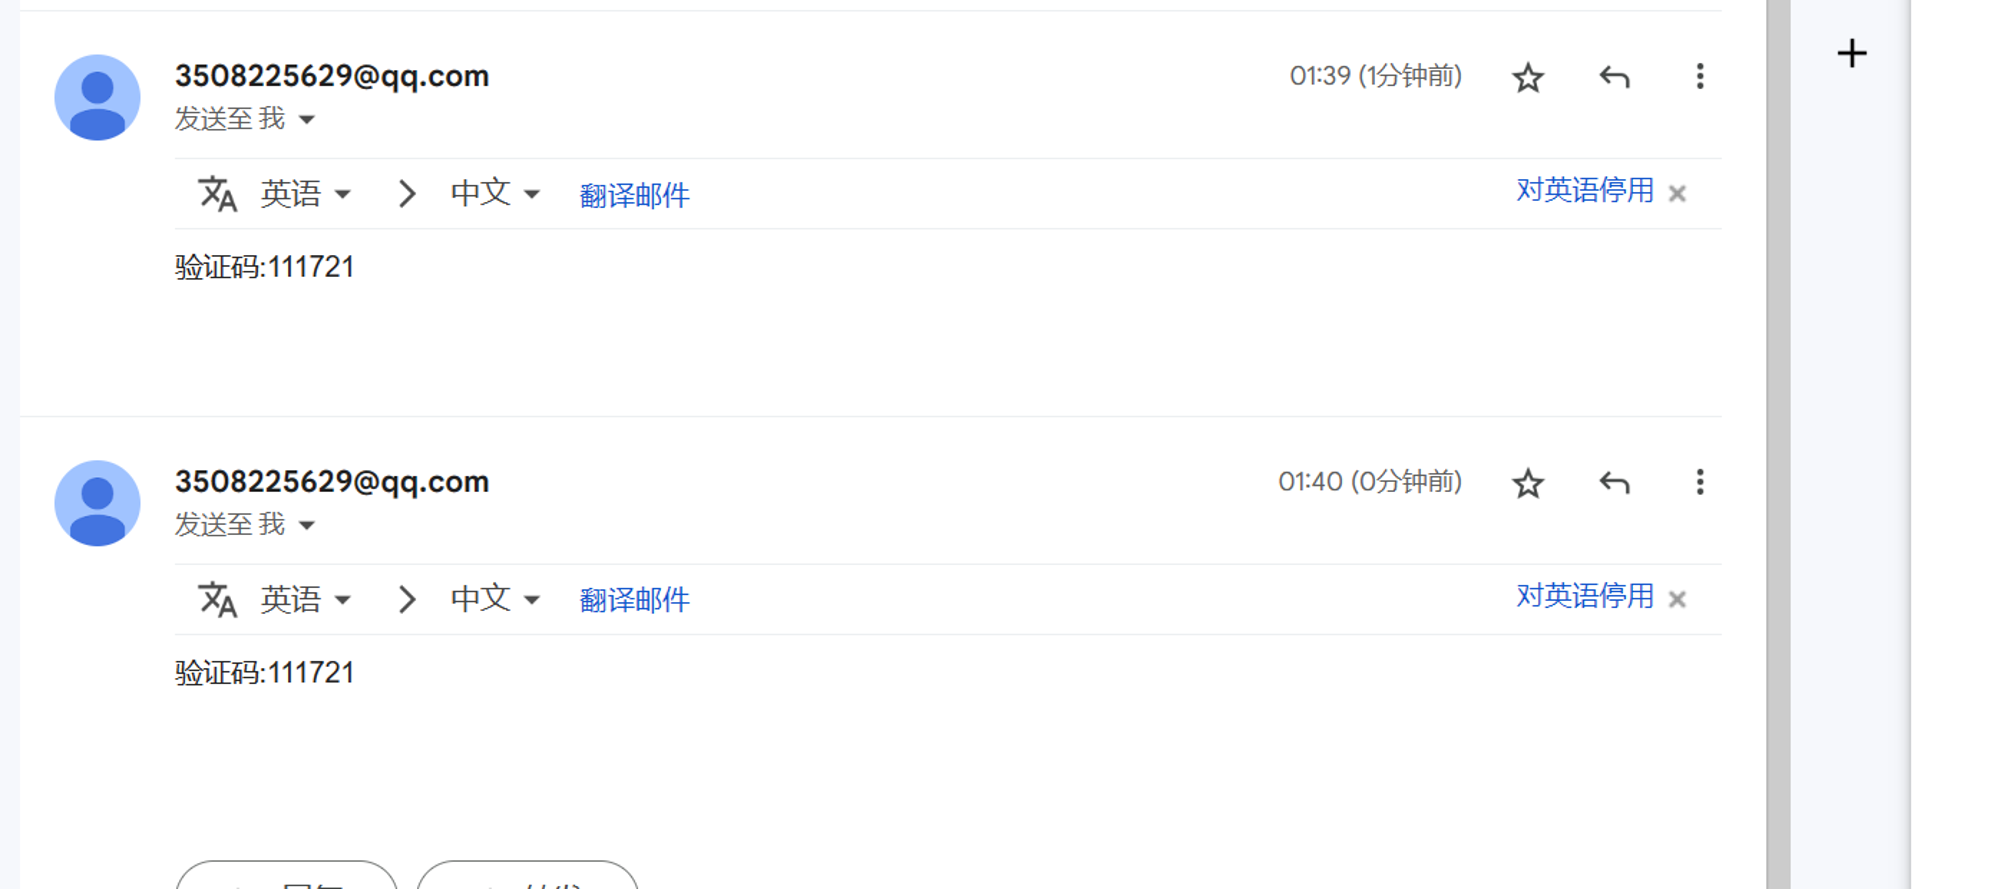Reply to the 01:39 message

[x=1614, y=77]
